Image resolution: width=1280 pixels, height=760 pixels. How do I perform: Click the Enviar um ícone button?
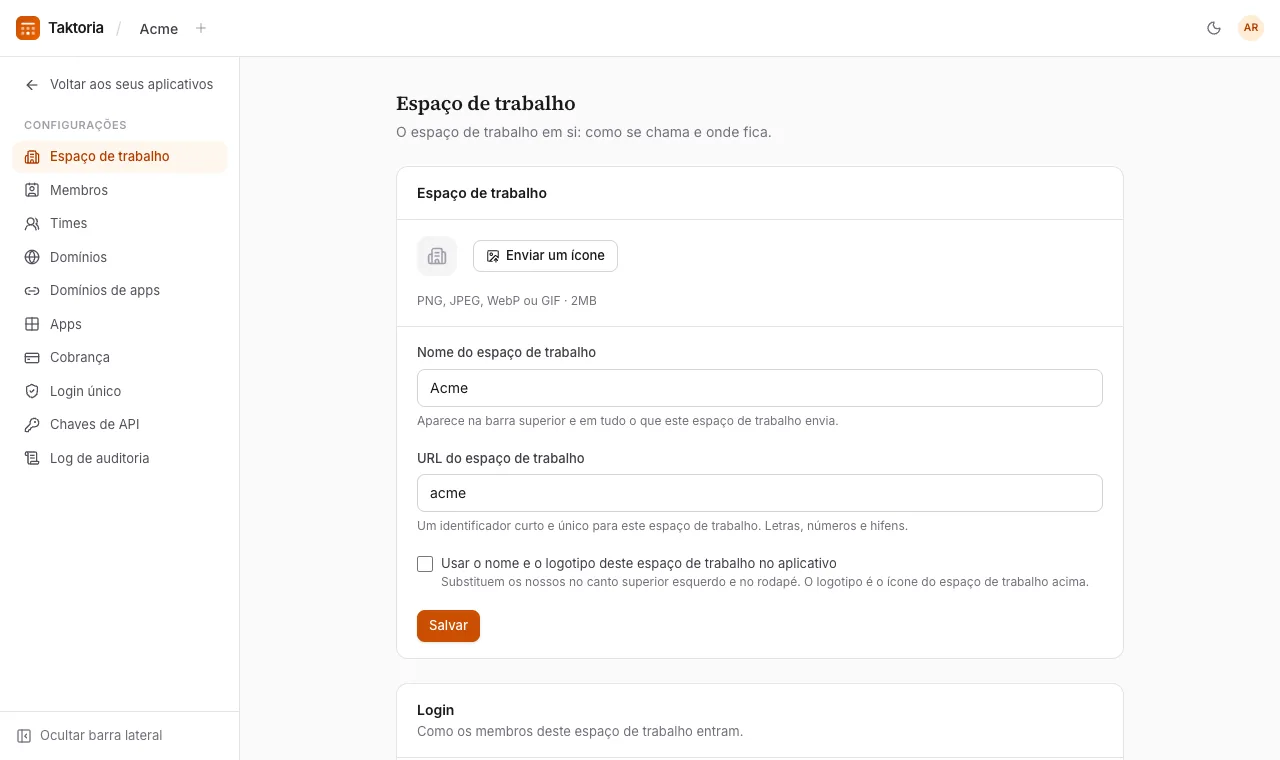tap(545, 256)
